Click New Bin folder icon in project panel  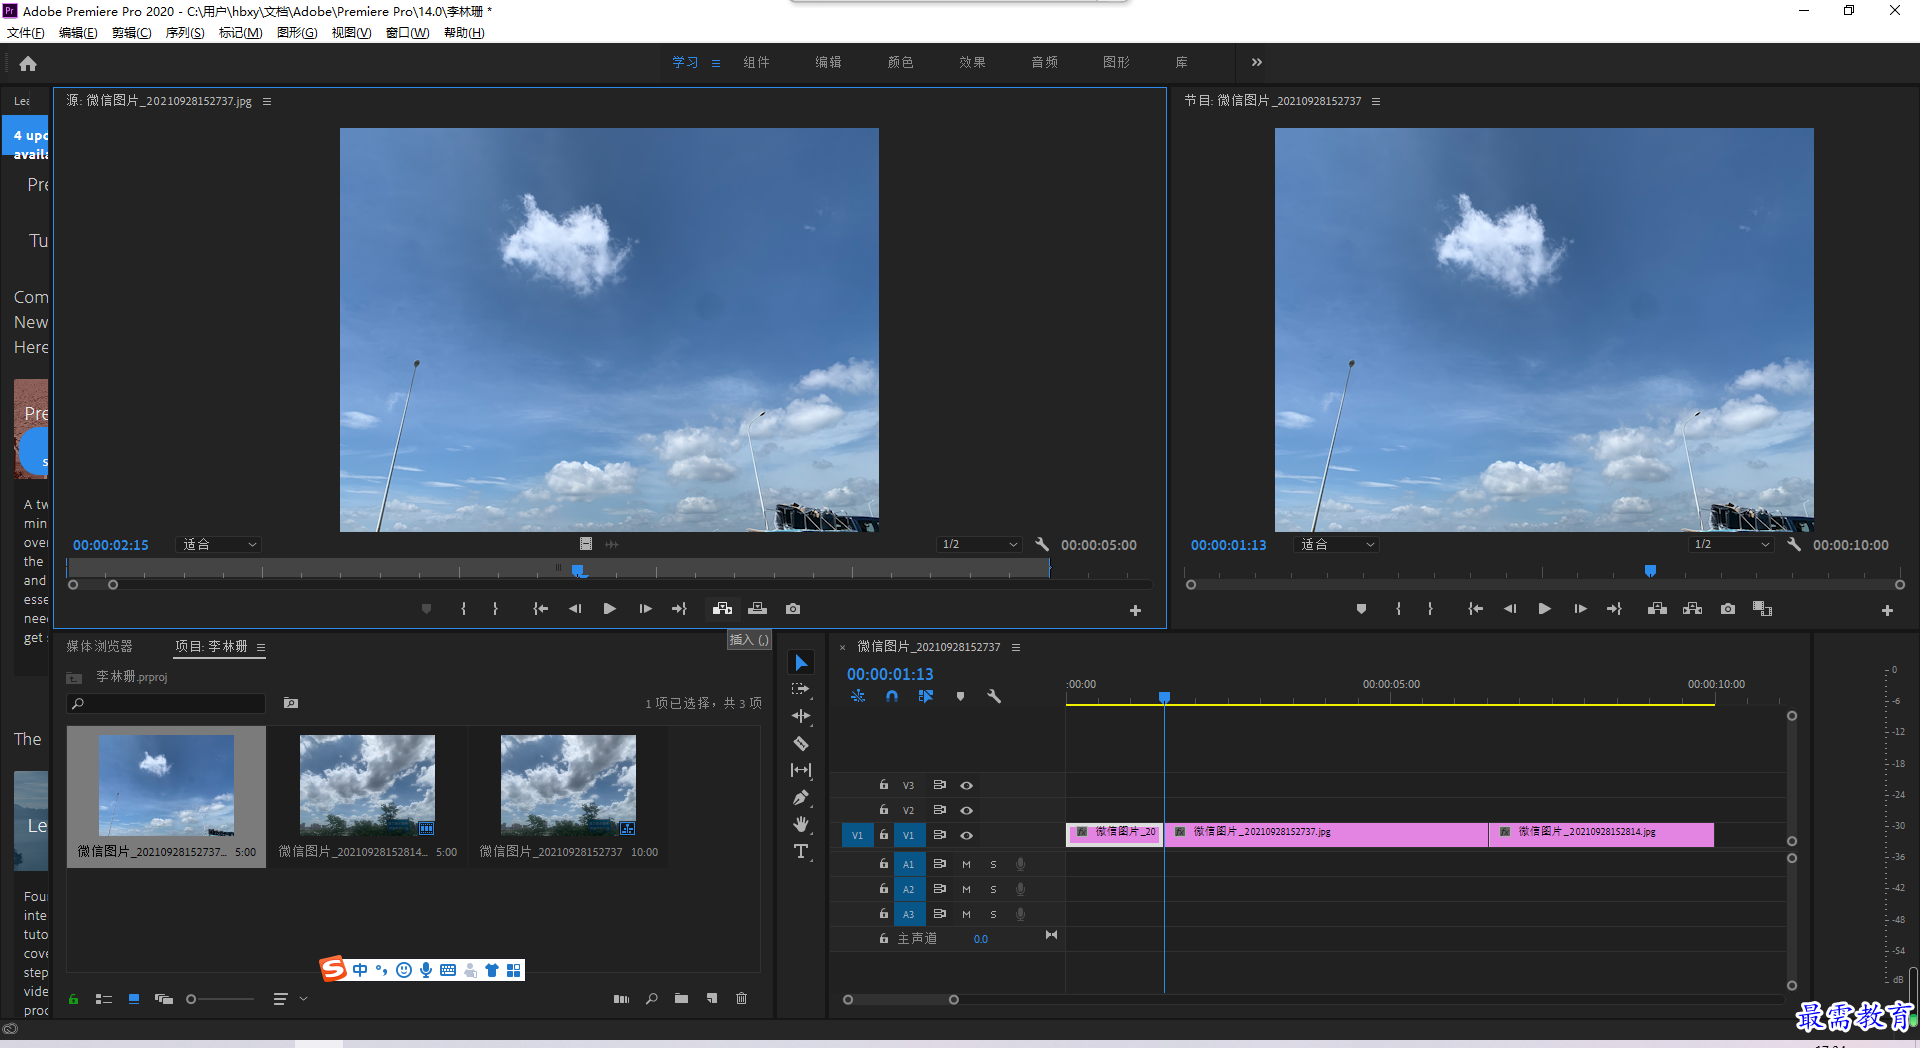681,998
